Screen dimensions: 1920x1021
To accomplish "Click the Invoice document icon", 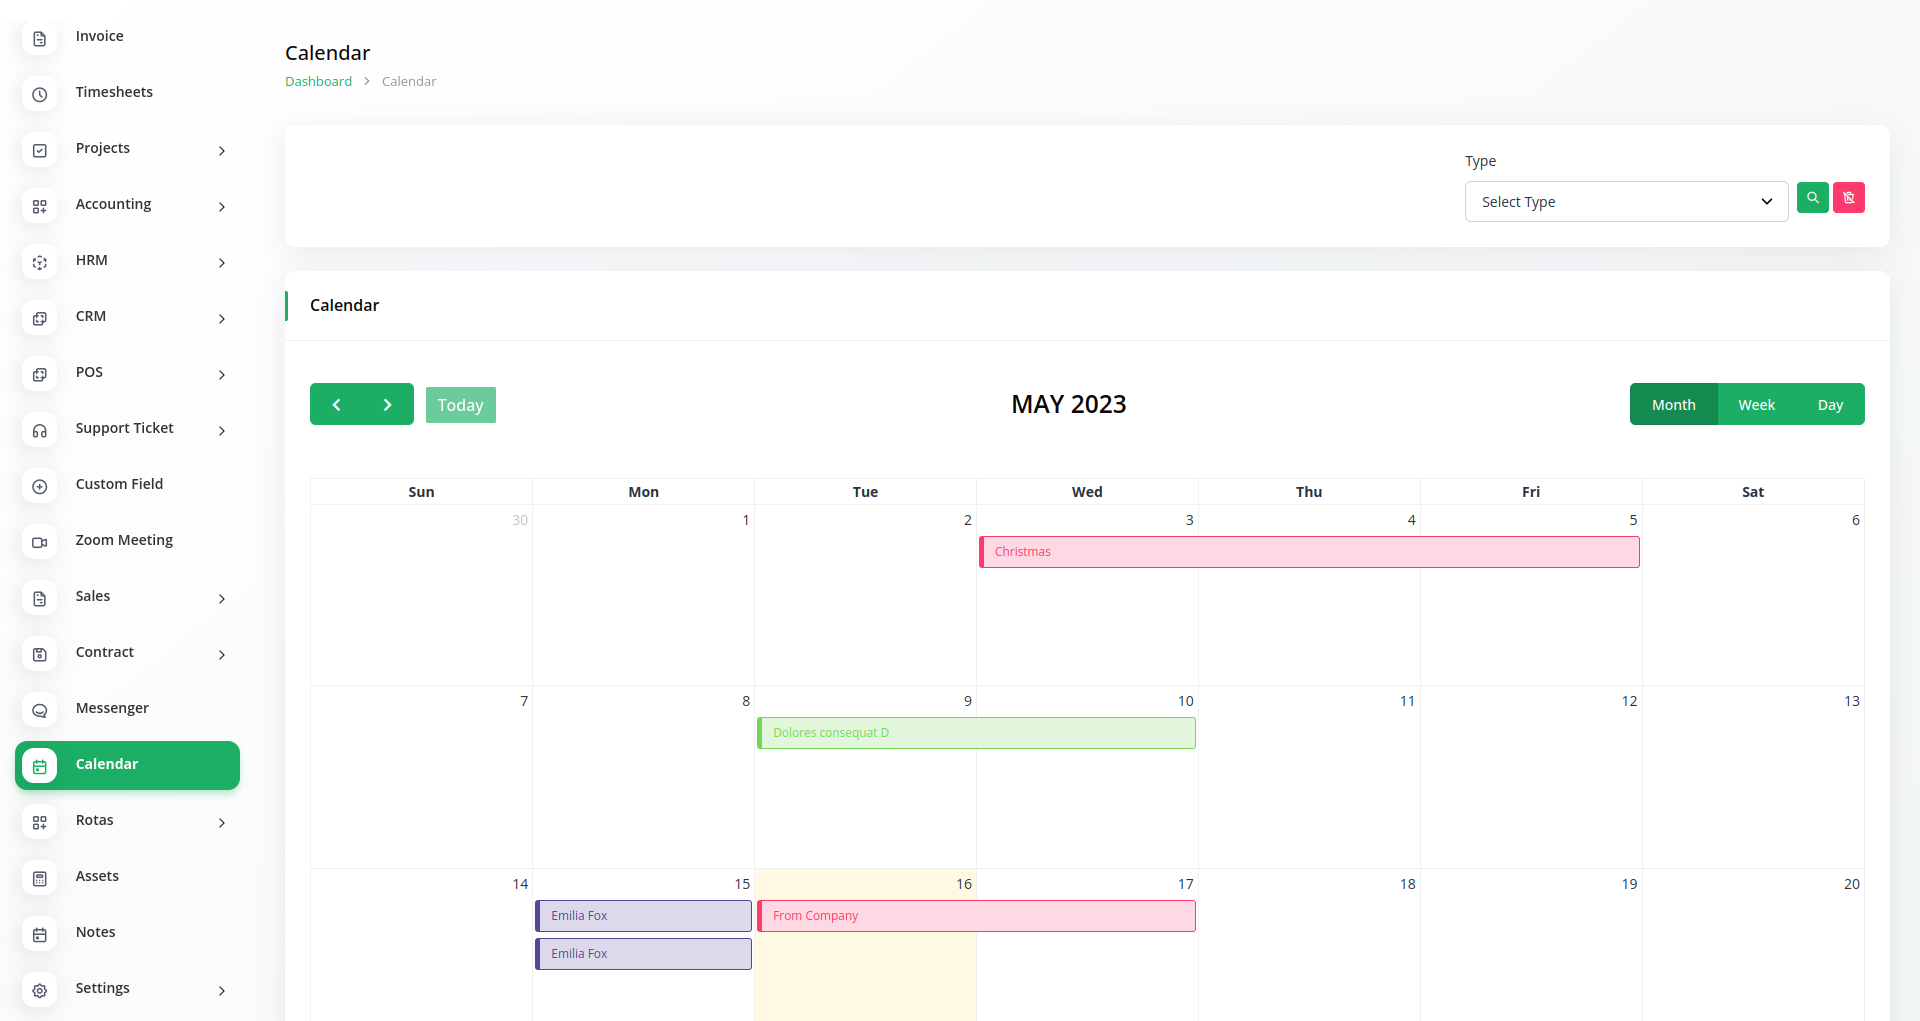I will pyautogui.click(x=40, y=38).
